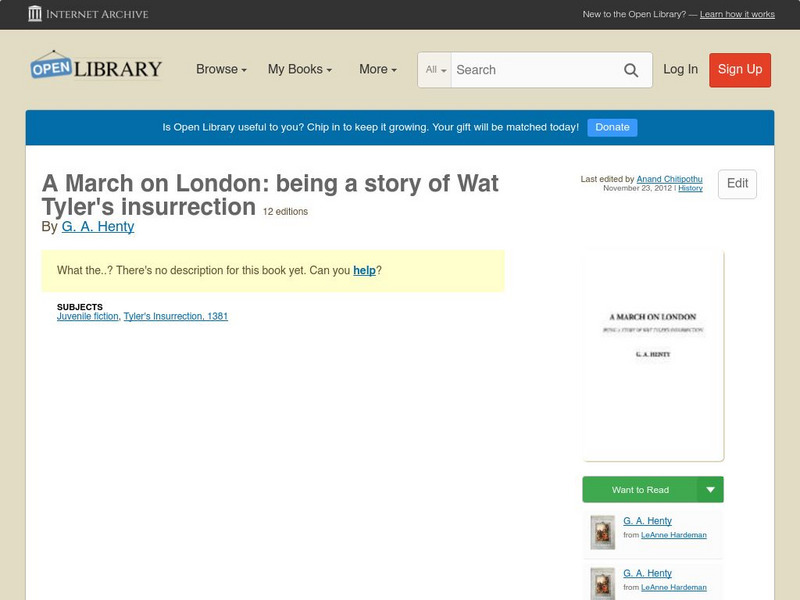Image resolution: width=800 pixels, height=600 pixels.
Task: Click the Sign Up button
Action: point(740,70)
